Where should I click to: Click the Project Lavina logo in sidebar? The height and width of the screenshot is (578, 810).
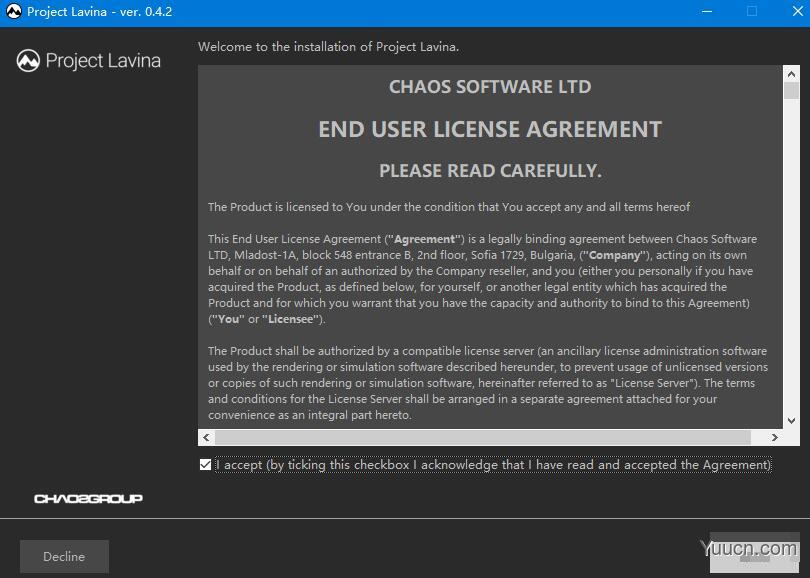pos(88,61)
